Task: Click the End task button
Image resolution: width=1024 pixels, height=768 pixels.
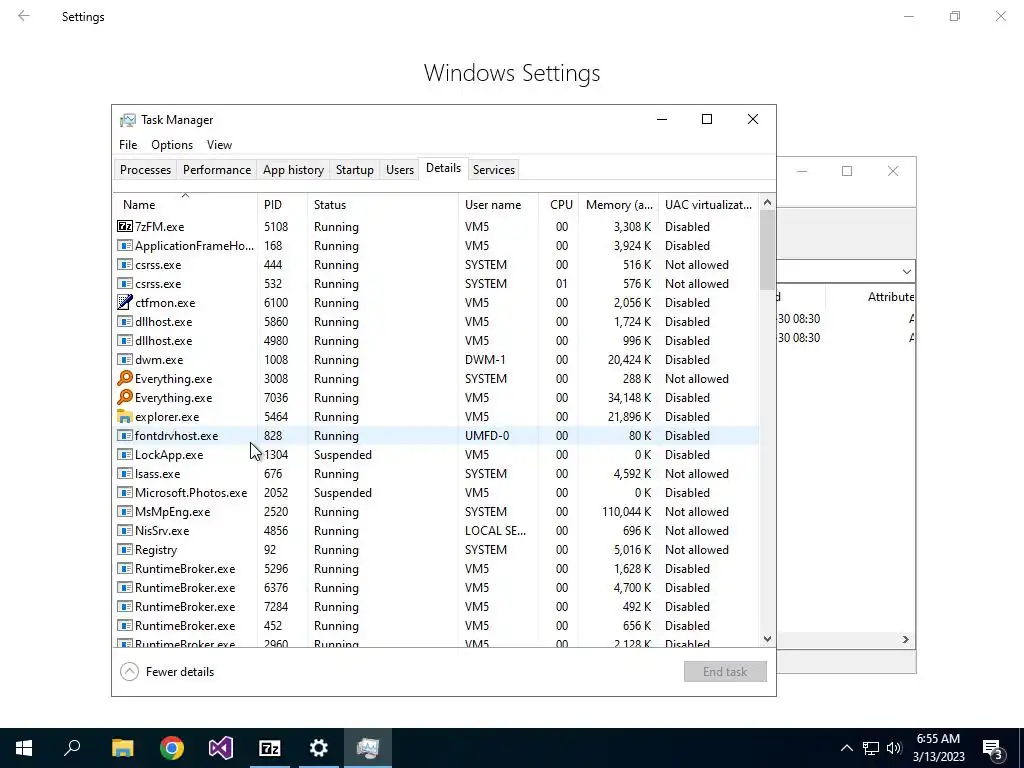Action: click(x=725, y=671)
